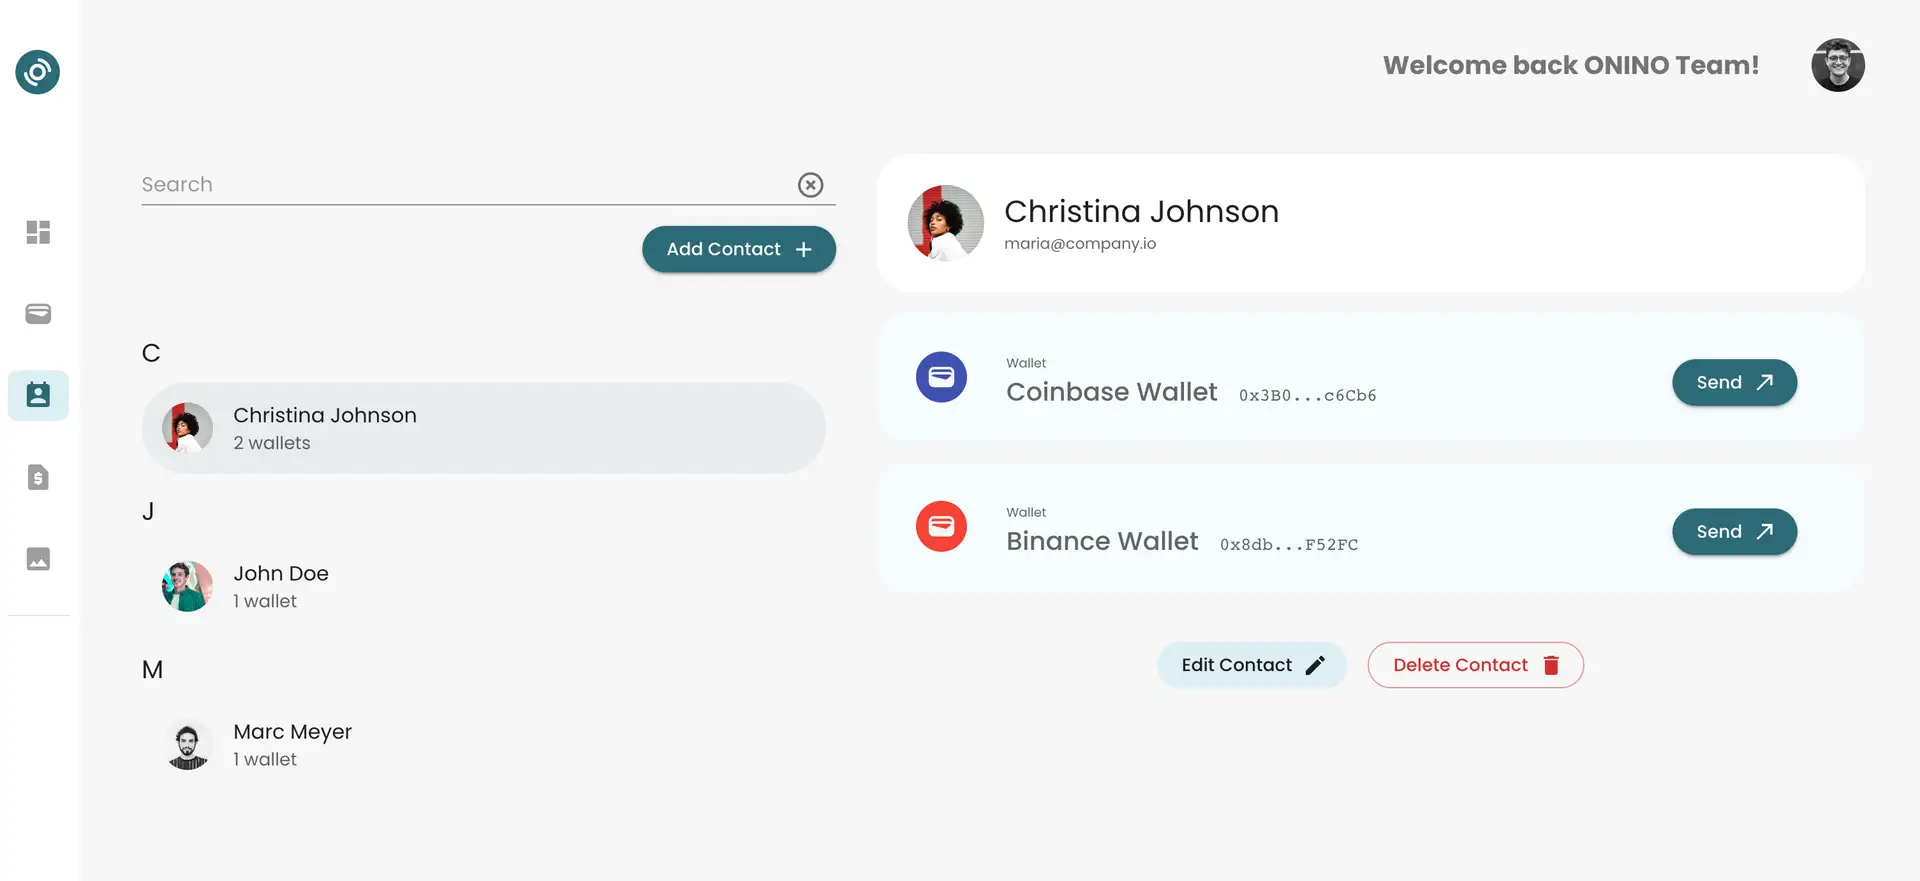
Task: Focus the Search contacts input field
Action: 468,185
